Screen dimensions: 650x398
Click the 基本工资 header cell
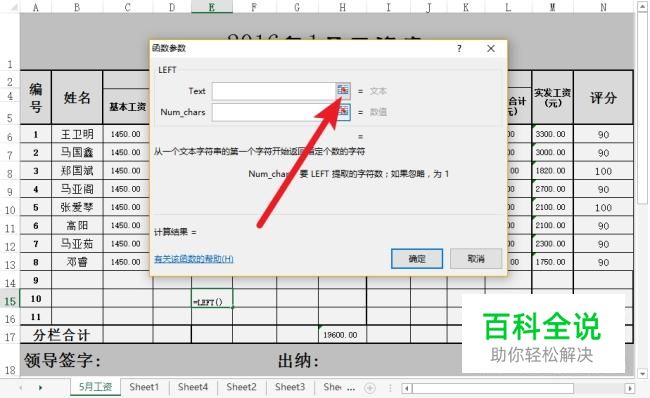pyautogui.click(x=128, y=107)
